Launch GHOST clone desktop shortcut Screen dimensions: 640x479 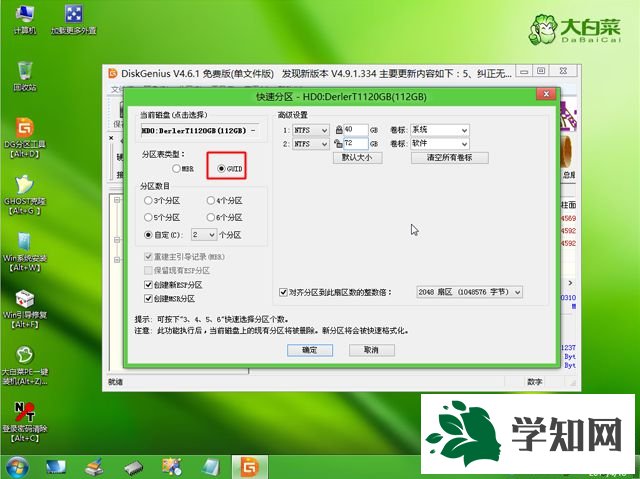pos(24,195)
